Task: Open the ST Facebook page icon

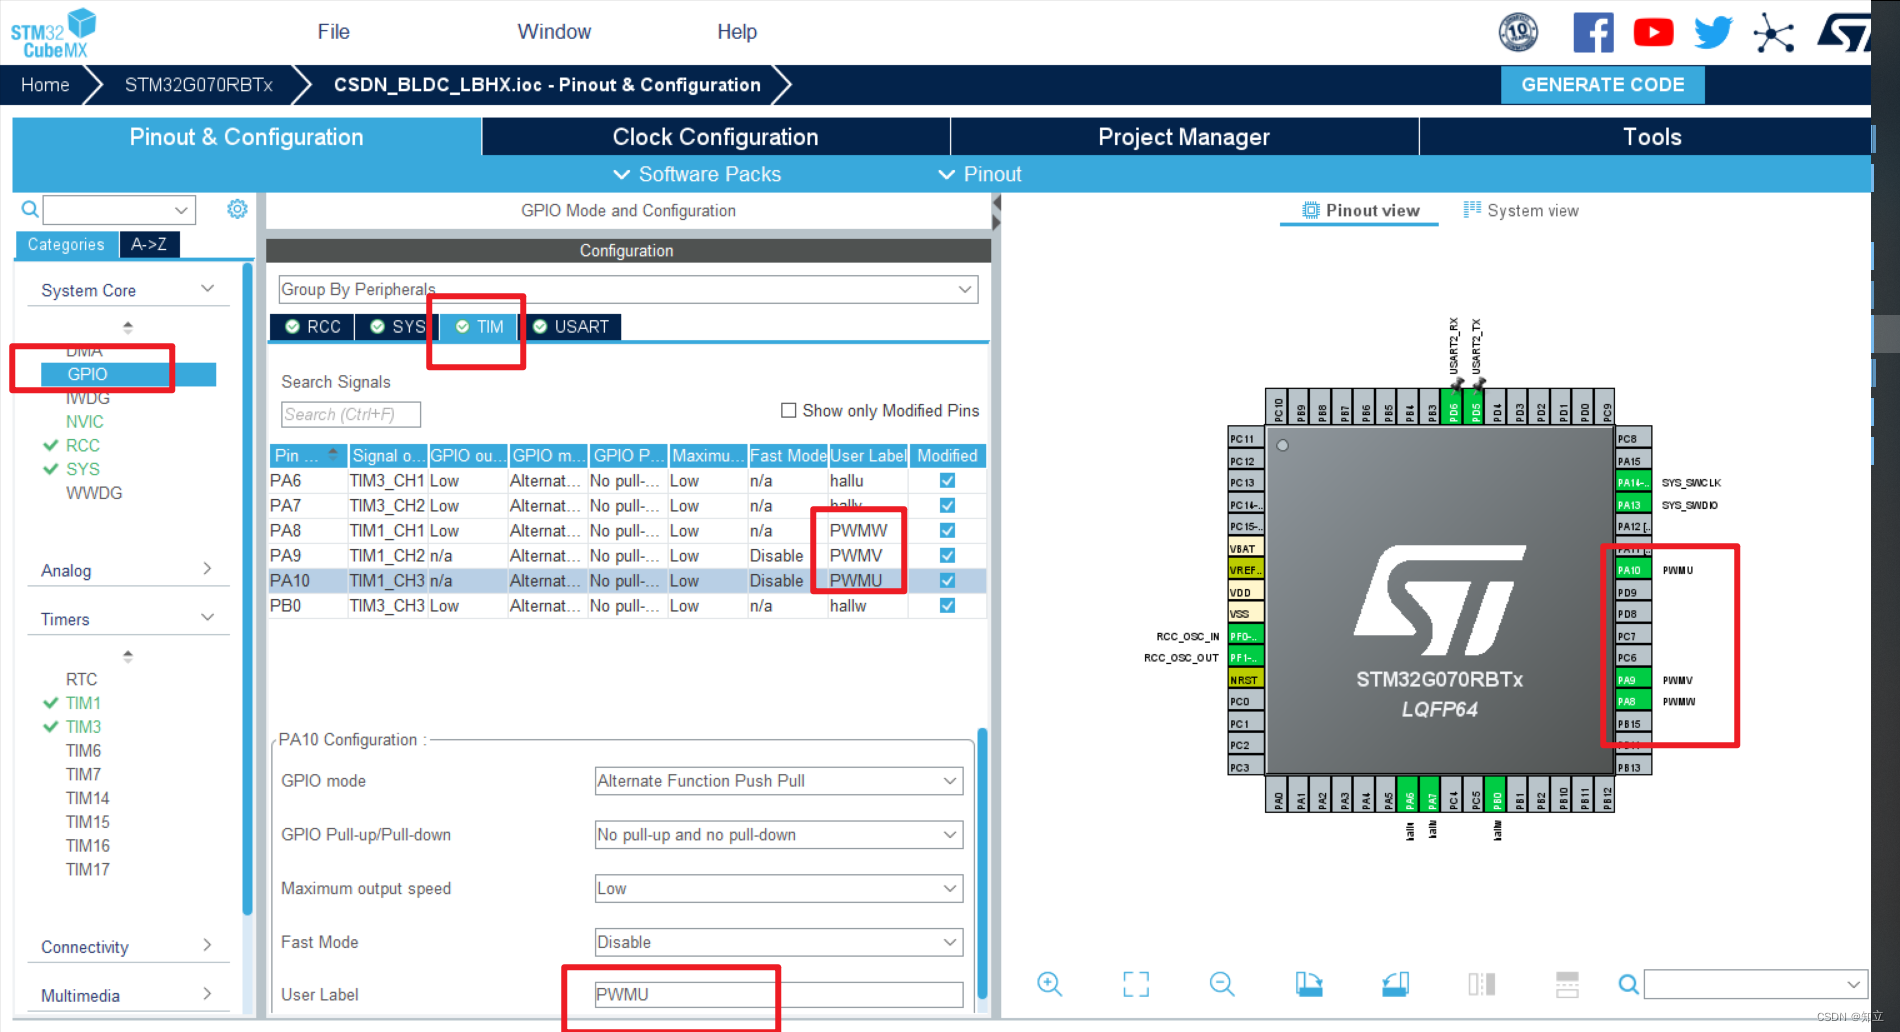Action: click(x=1593, y=33)
